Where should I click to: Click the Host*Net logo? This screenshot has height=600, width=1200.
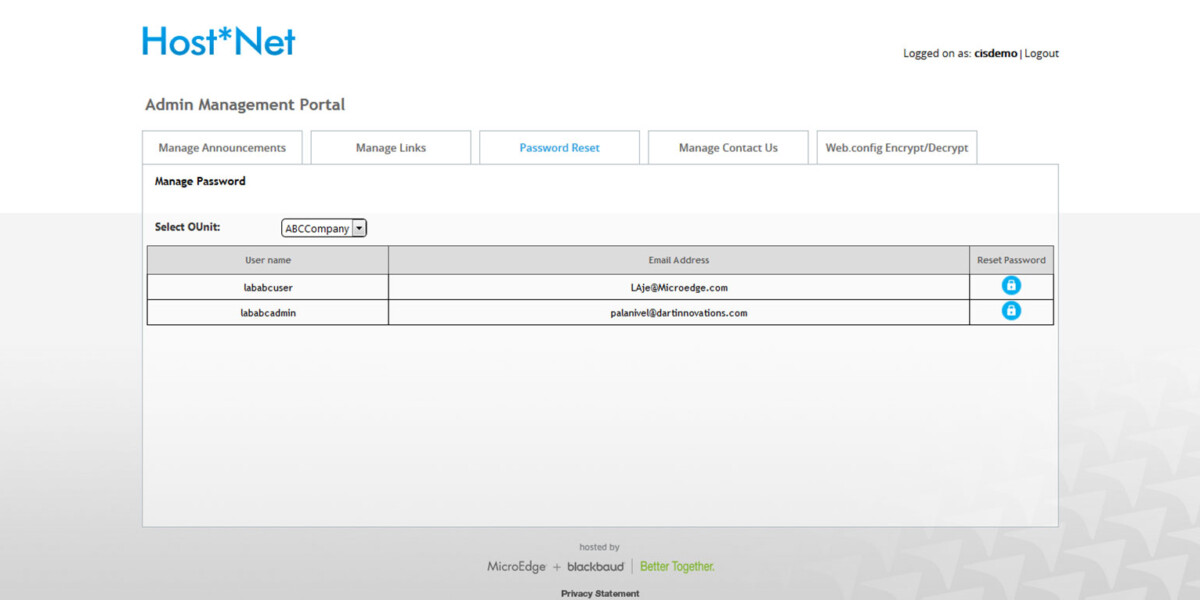click(219, 41)
